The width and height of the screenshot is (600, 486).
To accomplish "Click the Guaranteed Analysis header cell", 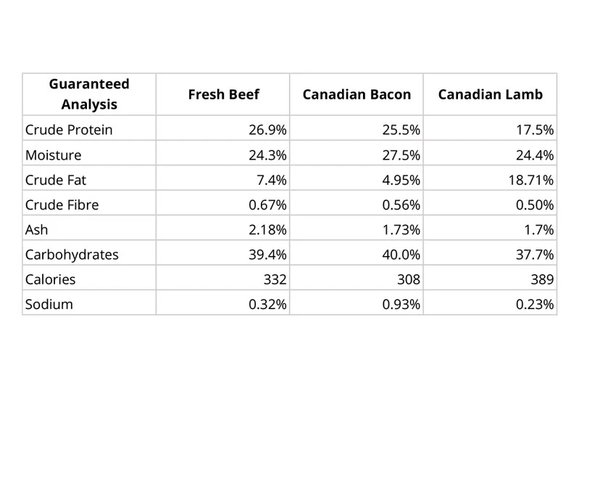I will tap(89, 94).
